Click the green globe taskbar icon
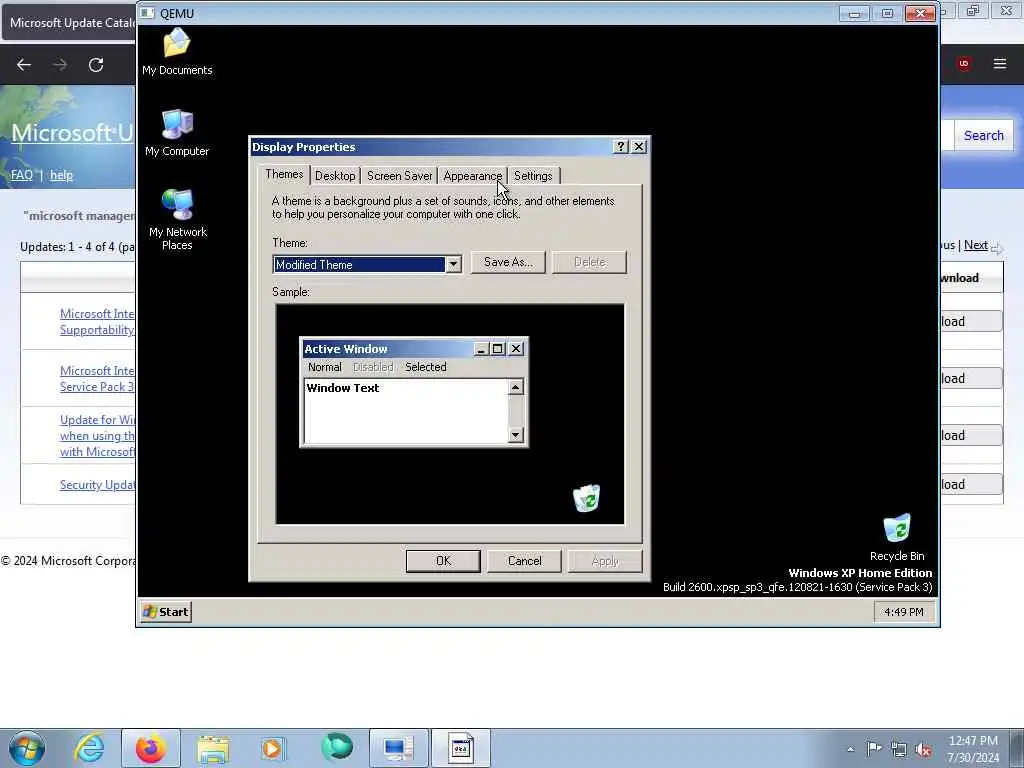This screenshot has width=1024, height=768. pos(337,748)
